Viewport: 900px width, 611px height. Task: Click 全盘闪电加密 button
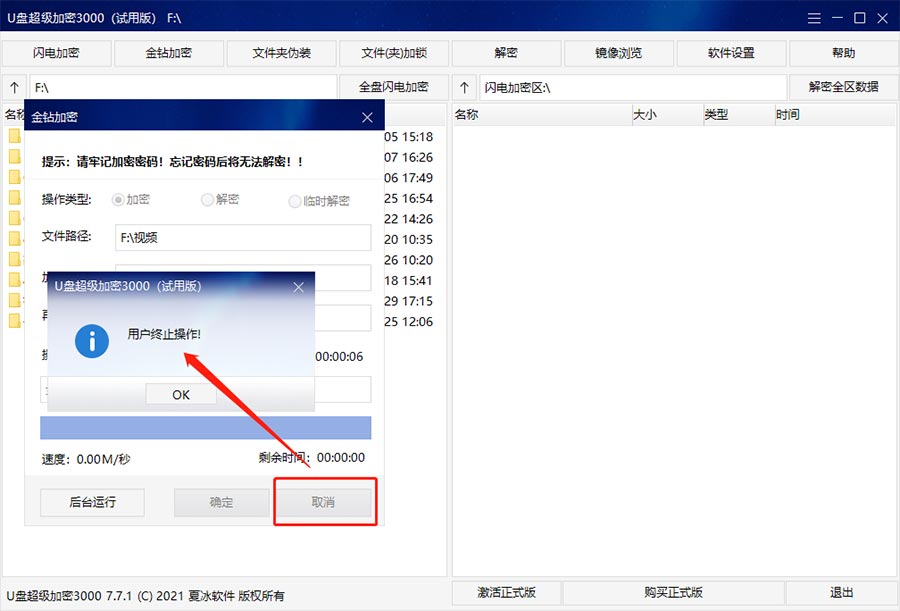[x=394, y=87]
